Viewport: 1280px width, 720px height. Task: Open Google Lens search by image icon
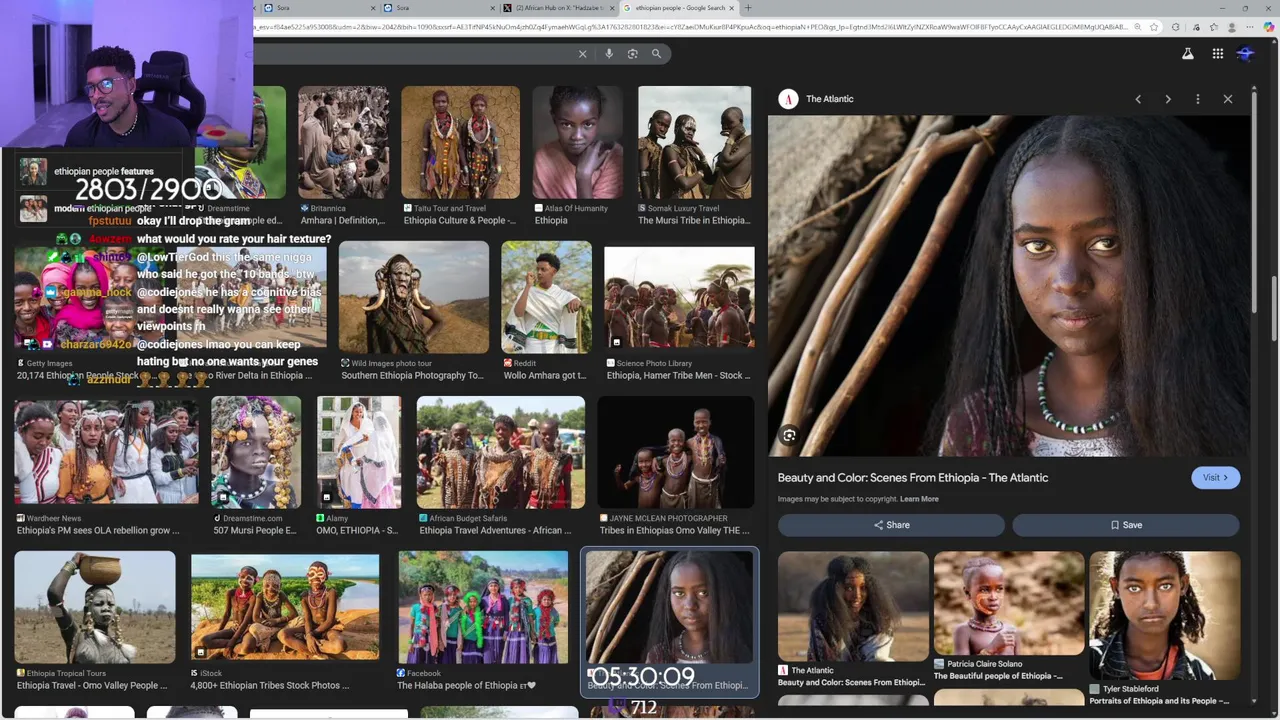click(x=632, y=54)
